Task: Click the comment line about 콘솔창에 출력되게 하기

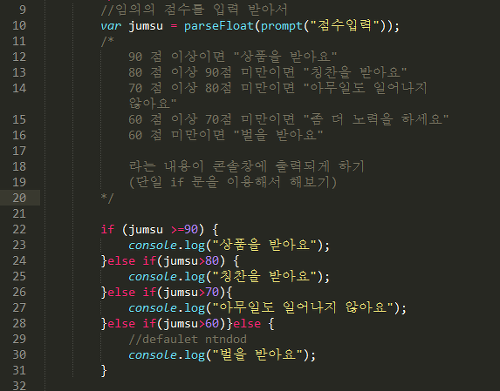Action: click(247, 166)
